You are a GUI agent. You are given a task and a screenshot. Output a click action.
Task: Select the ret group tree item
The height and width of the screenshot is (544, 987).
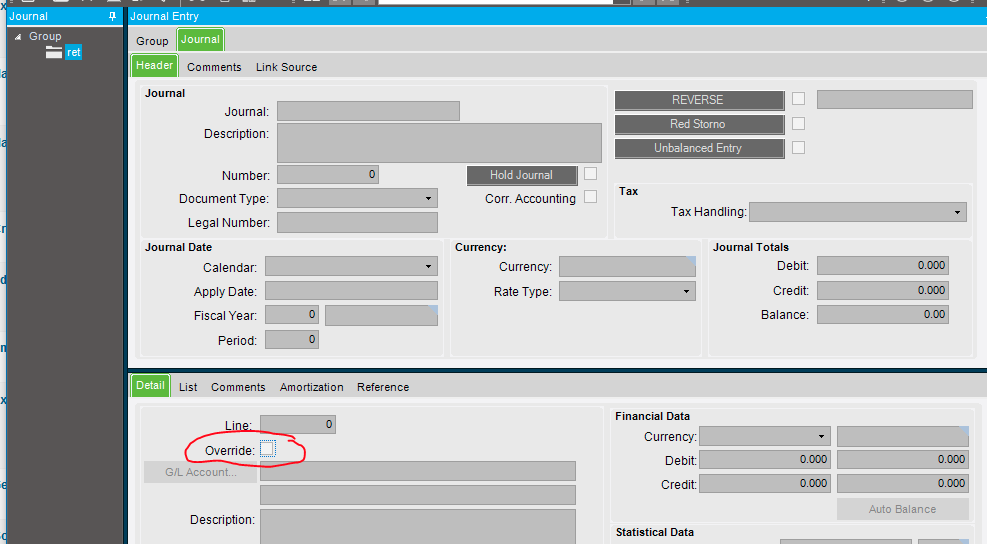74,52
